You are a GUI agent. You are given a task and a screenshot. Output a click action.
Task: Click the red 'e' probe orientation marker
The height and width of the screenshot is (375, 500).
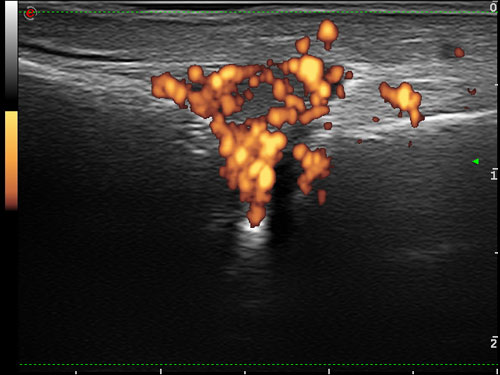click(30, 13)
